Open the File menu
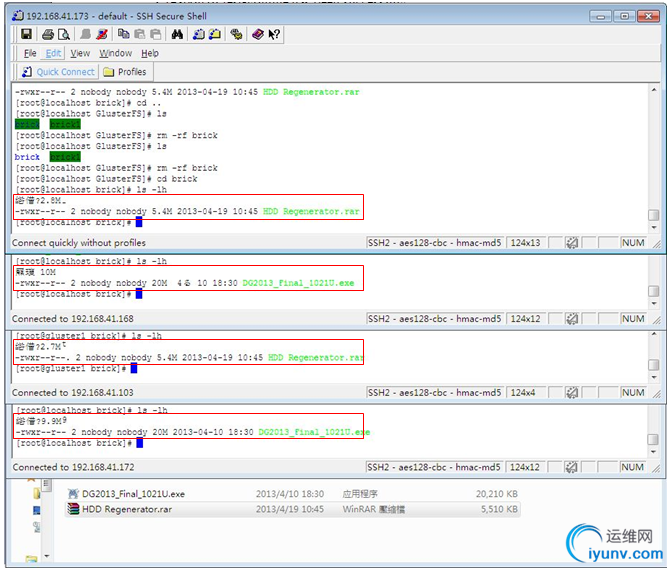 (30, 53)
